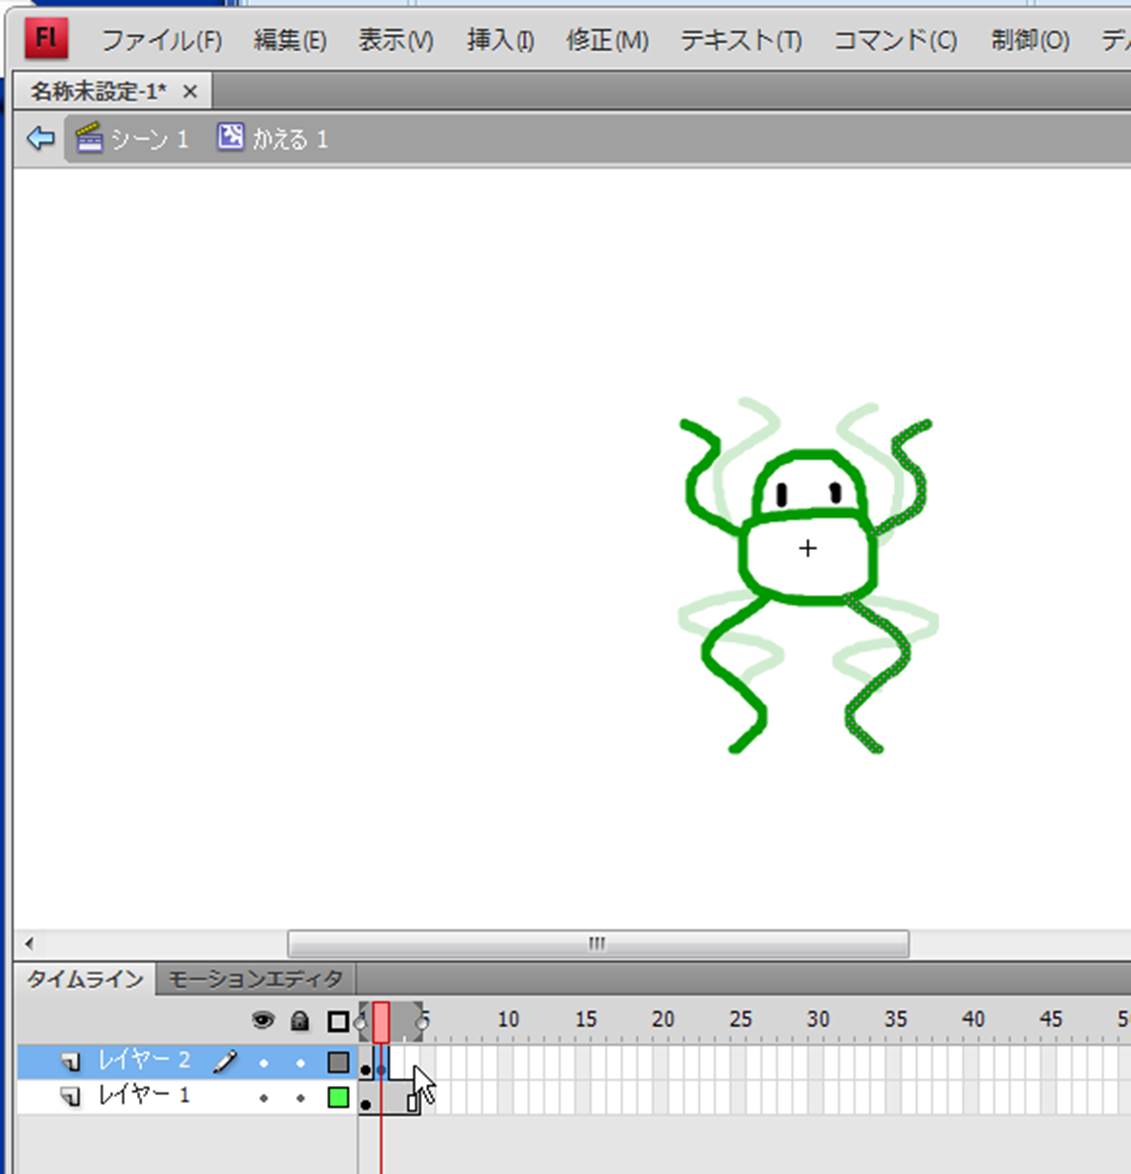Click the outline square icon in the layer header
The width and height of the screenshot is (1131, 1174).
point(338,1021)
